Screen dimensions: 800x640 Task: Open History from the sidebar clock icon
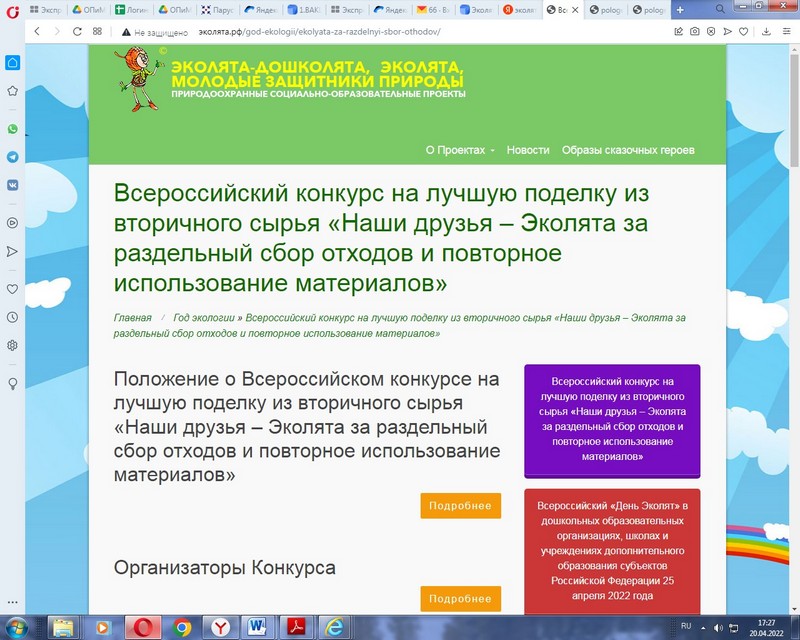(12, 317)
